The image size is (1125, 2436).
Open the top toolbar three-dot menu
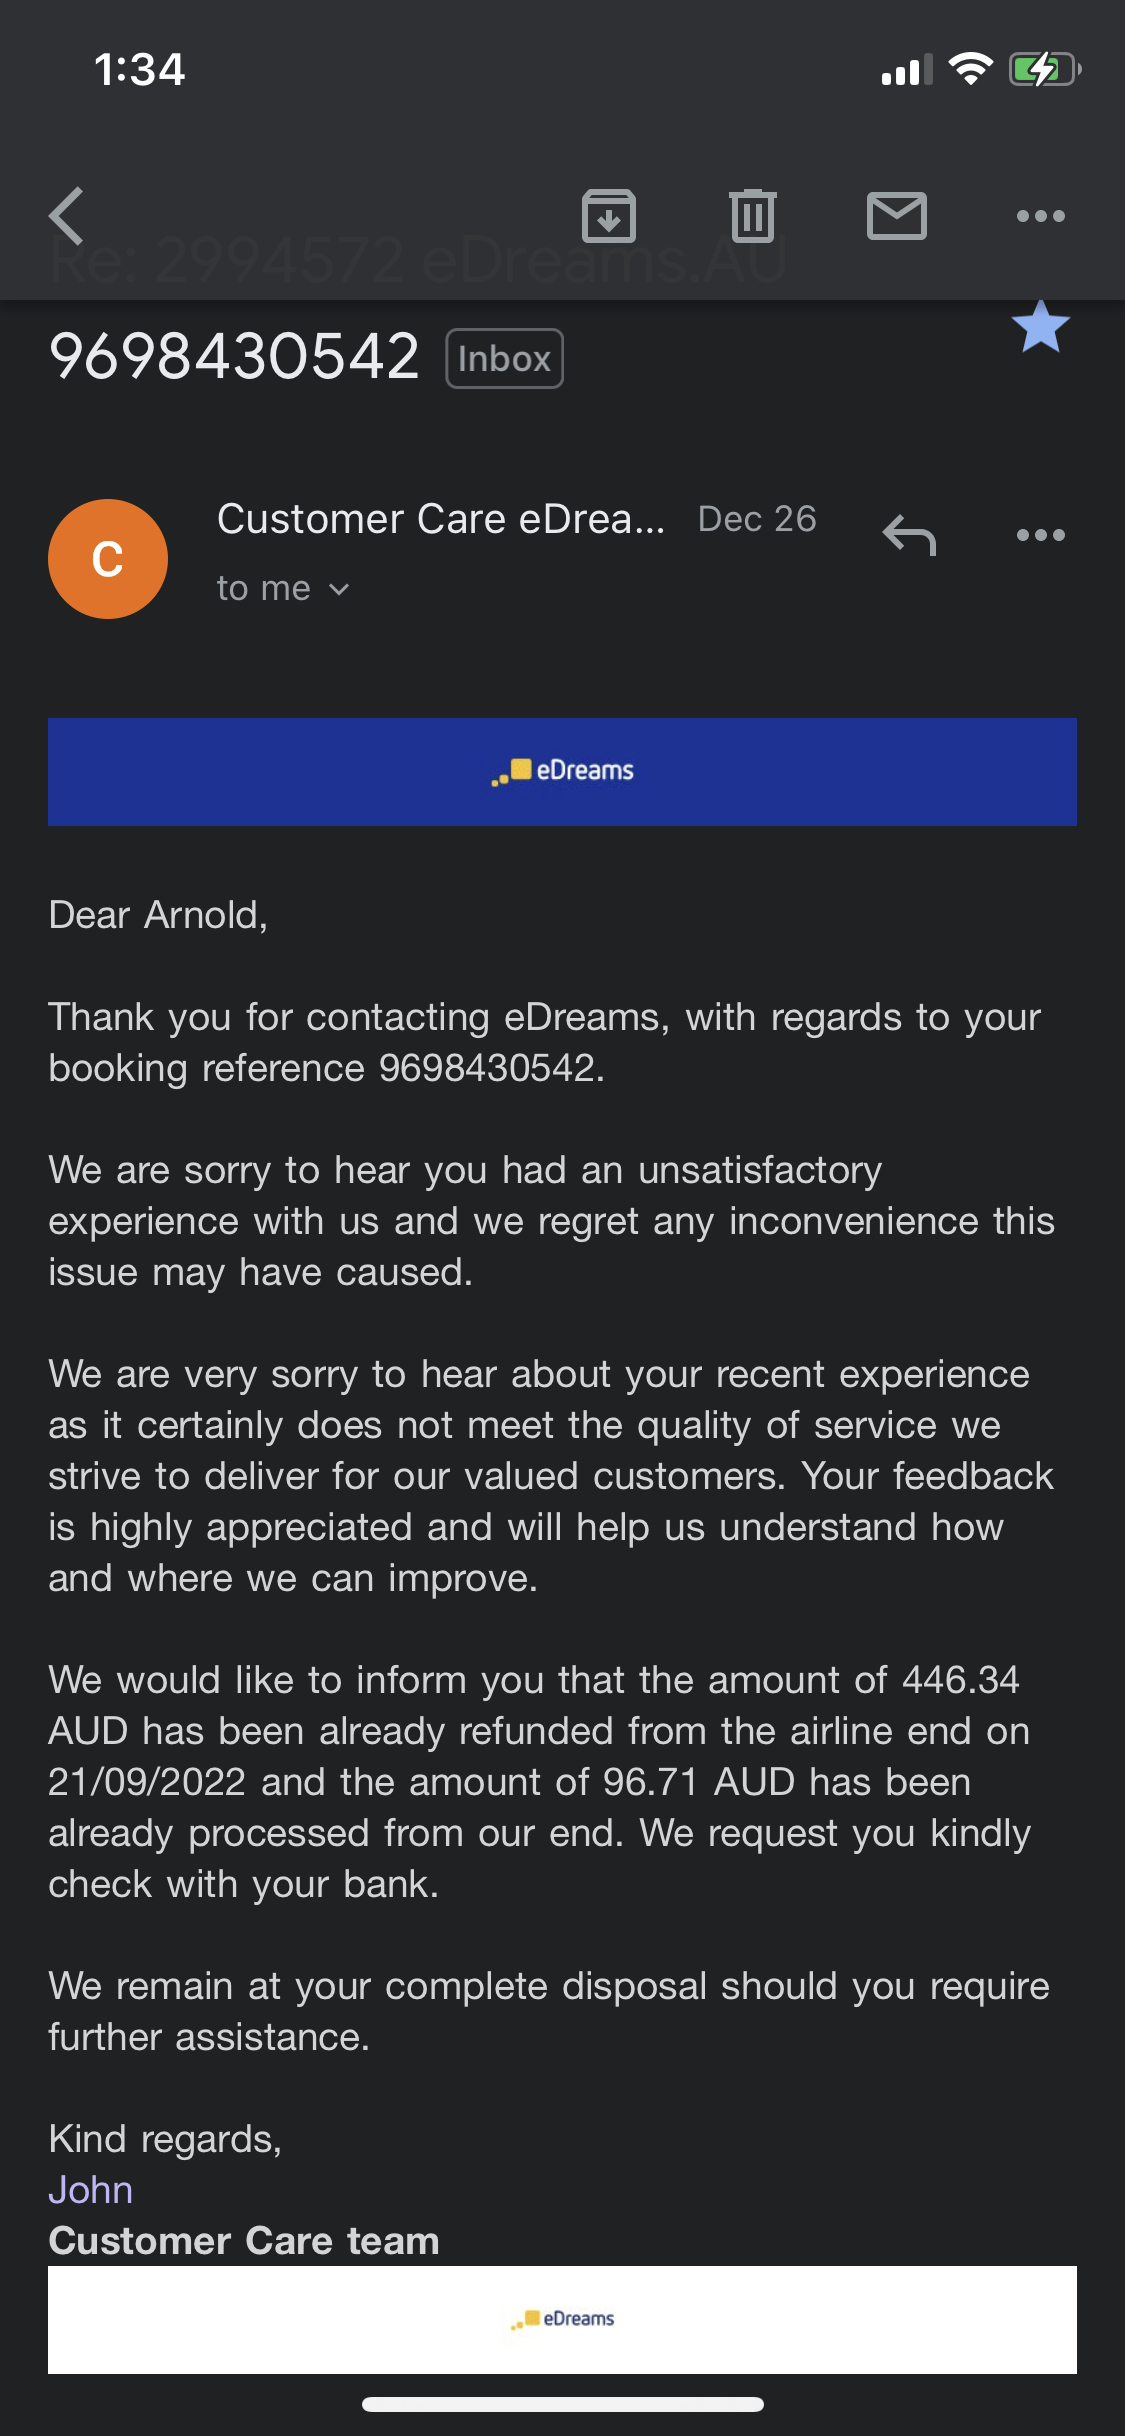1041,216
